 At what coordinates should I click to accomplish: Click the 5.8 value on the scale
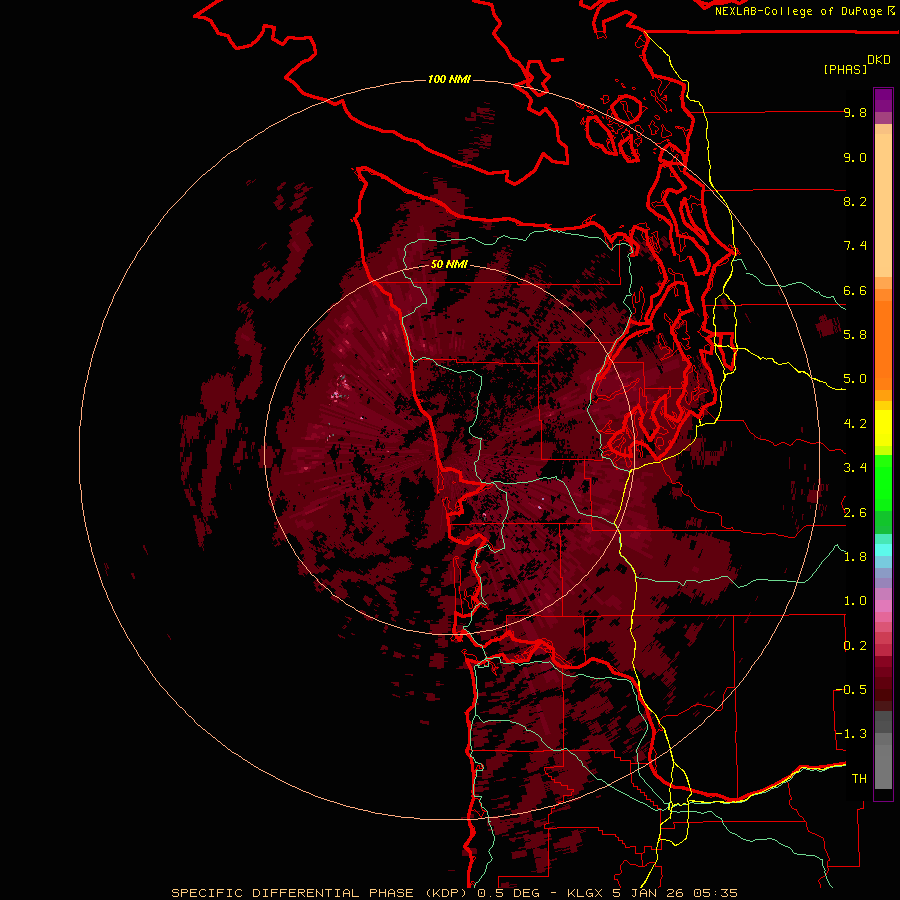coord(855,335)
